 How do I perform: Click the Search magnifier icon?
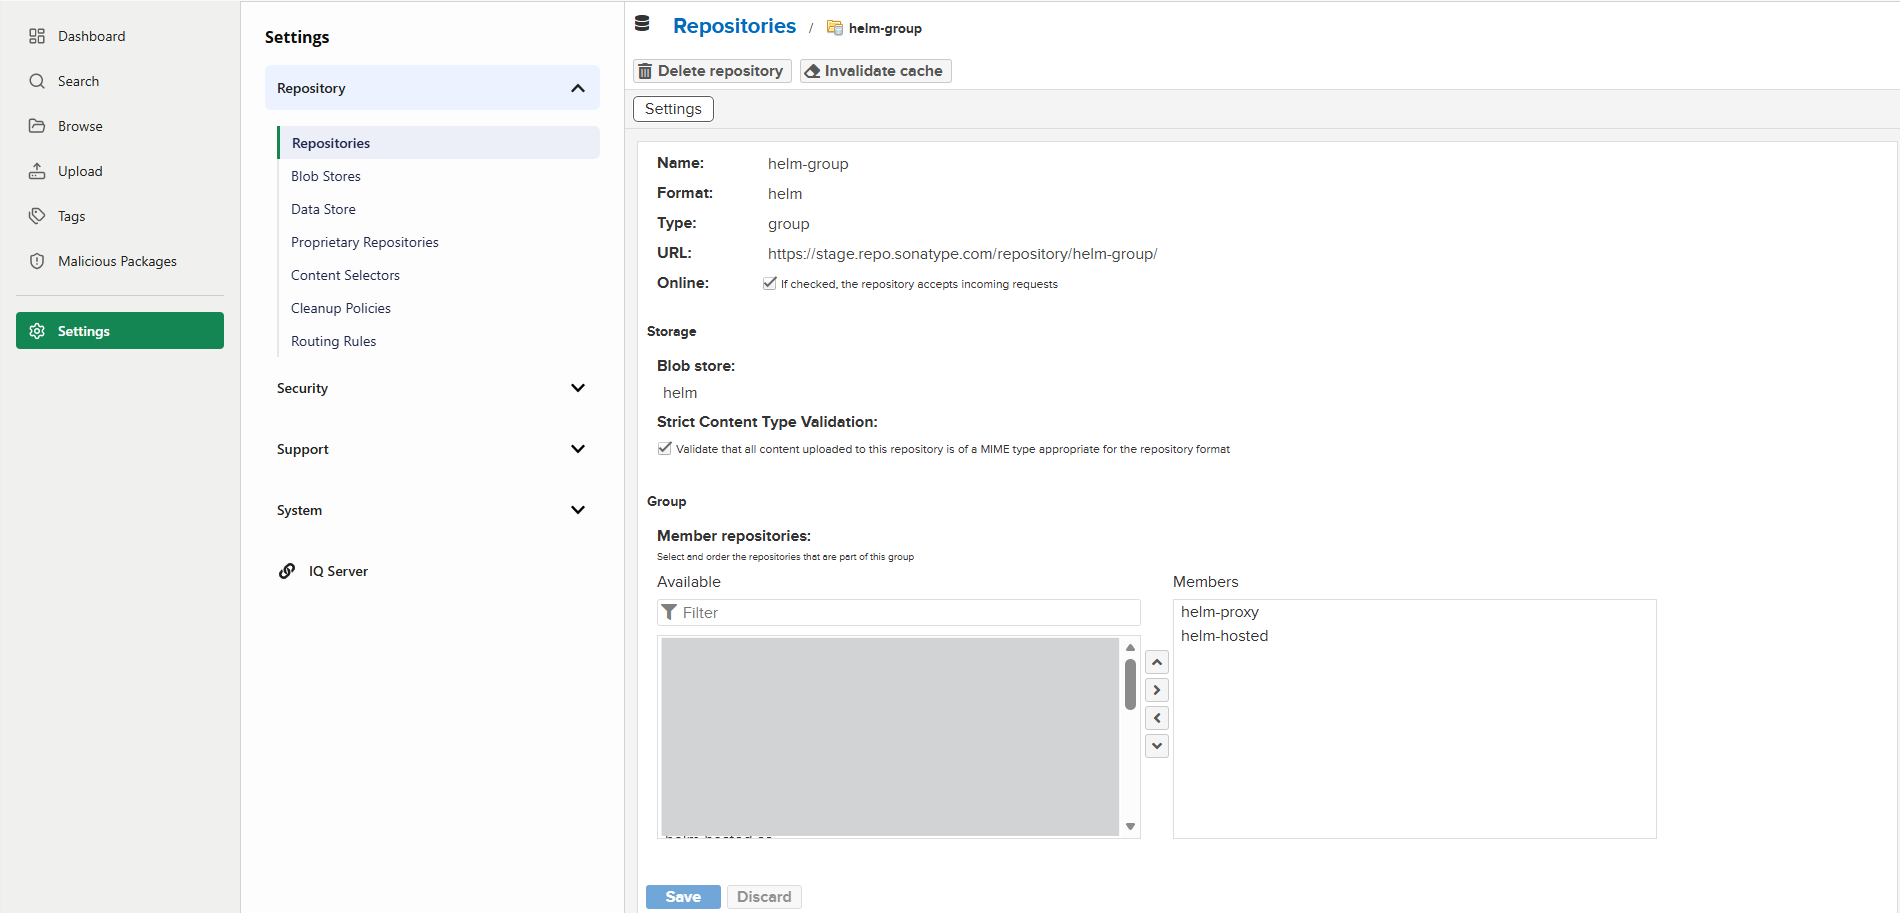pos(37,81)
